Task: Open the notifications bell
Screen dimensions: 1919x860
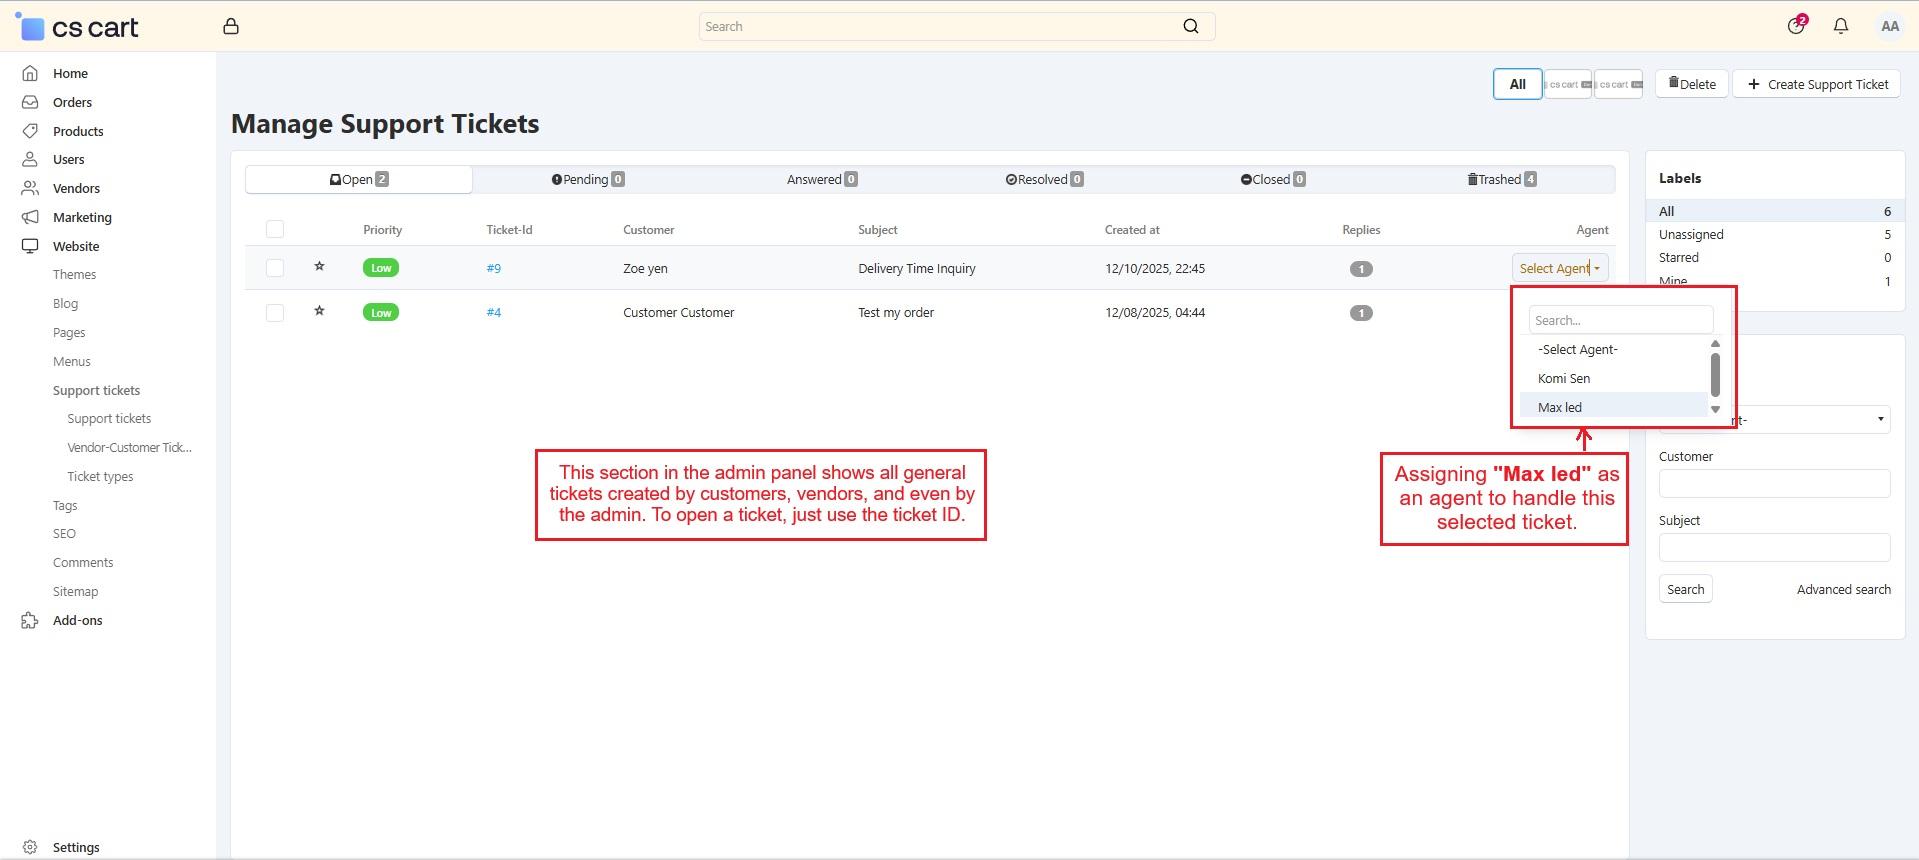Action: point(1840,27)
